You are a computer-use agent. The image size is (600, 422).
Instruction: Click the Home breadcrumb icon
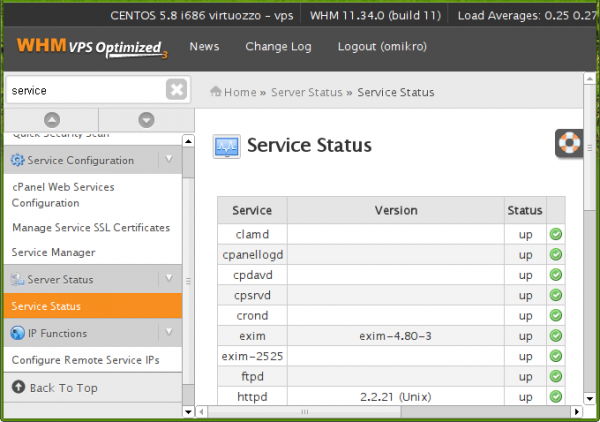(x=214, y=92)
